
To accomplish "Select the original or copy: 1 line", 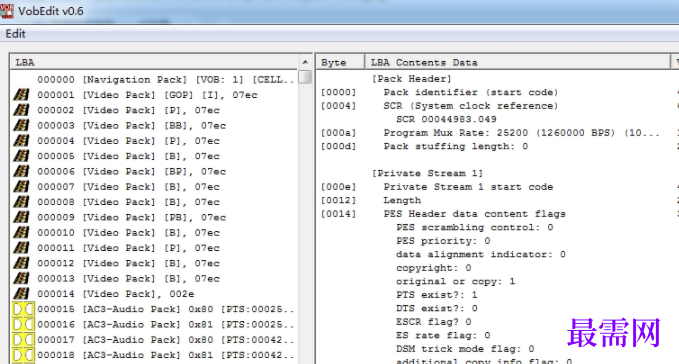I will (x=456, y=281).
